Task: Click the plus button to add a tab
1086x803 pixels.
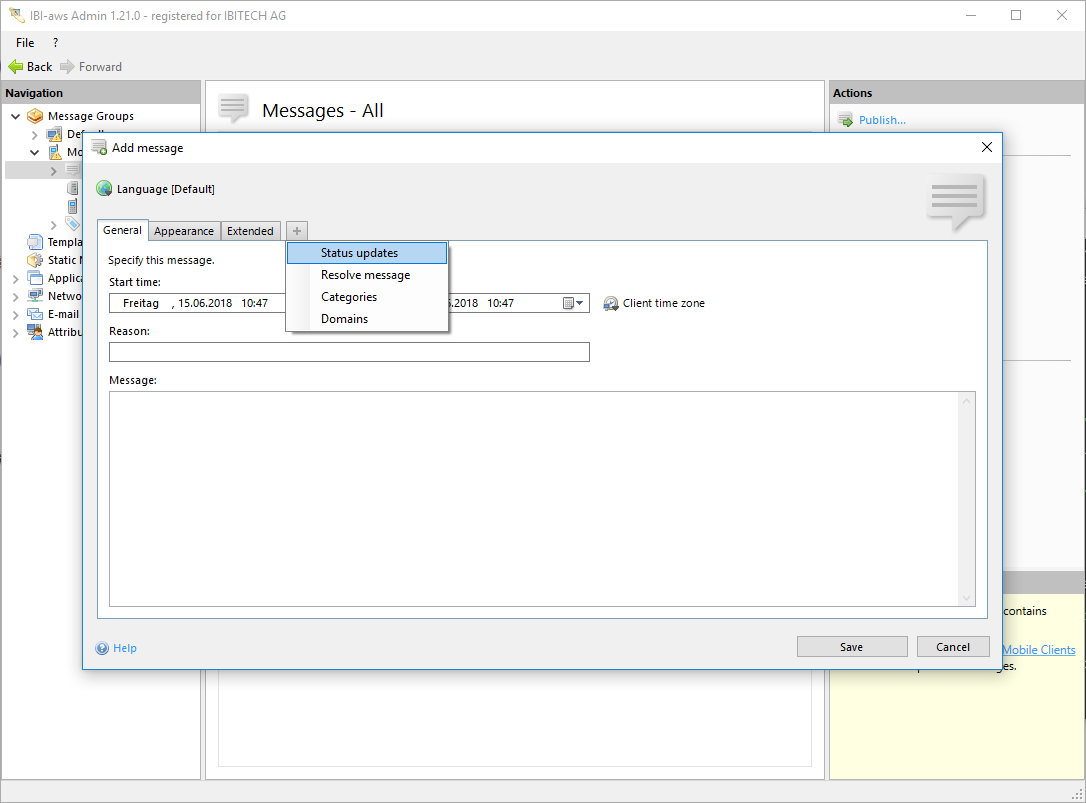Action: pyautogui.click(x=297, y=231)
